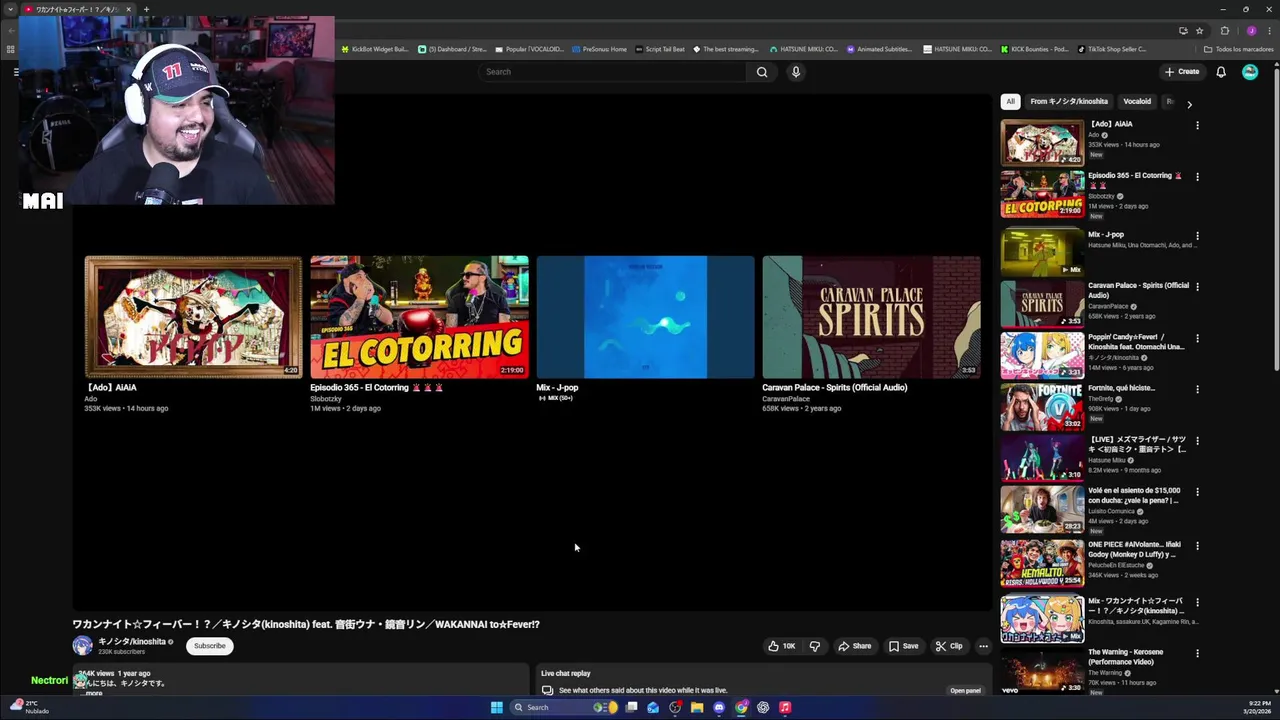
Task: Open Mix - ワカンナイト☆フィーバー sidebar playlist
Action: 1137,606
